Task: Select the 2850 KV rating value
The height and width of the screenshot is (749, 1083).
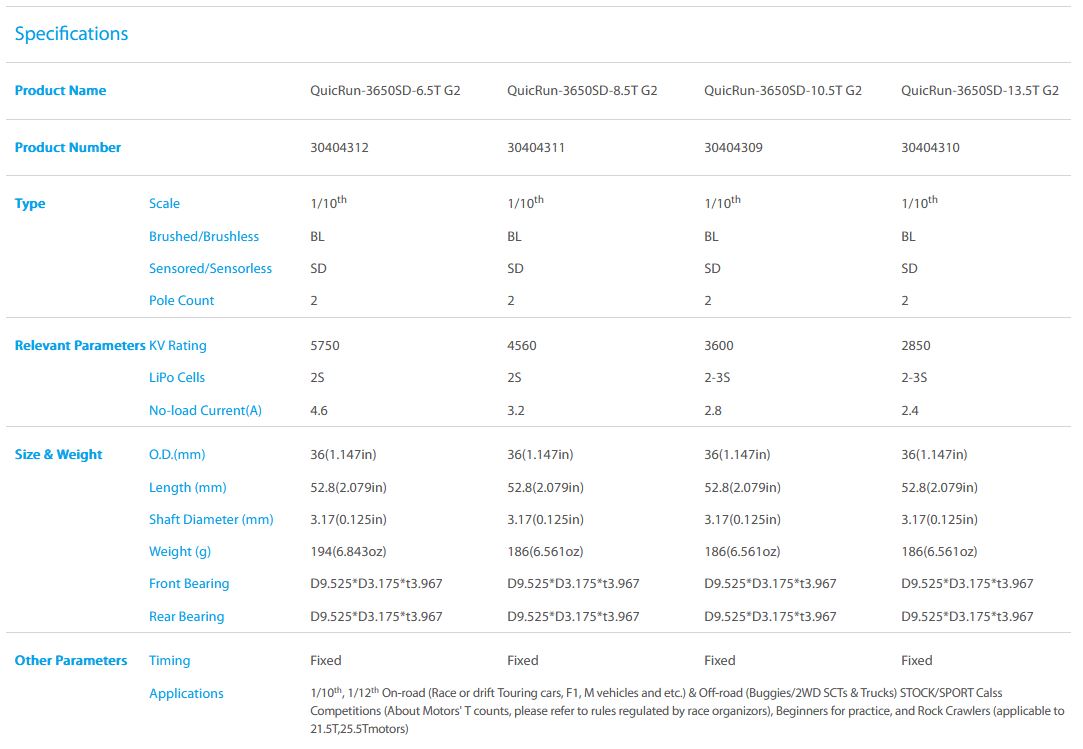Action: tap(915, 346)
